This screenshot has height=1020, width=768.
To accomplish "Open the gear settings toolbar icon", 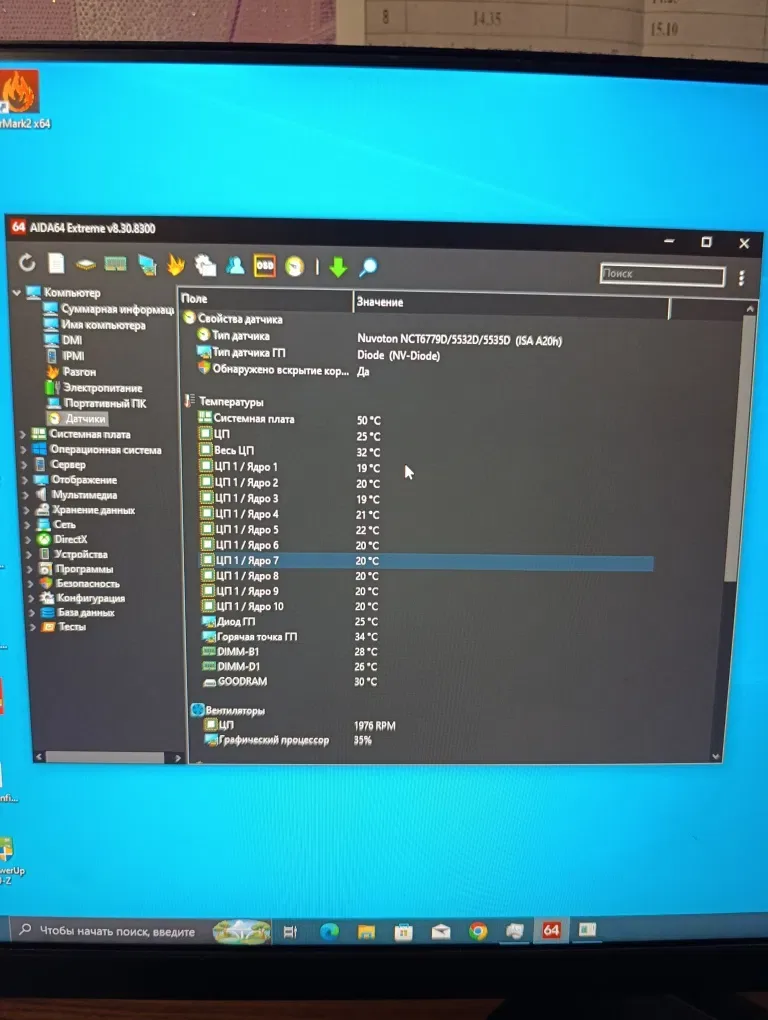I will click(x=205, y=265).
